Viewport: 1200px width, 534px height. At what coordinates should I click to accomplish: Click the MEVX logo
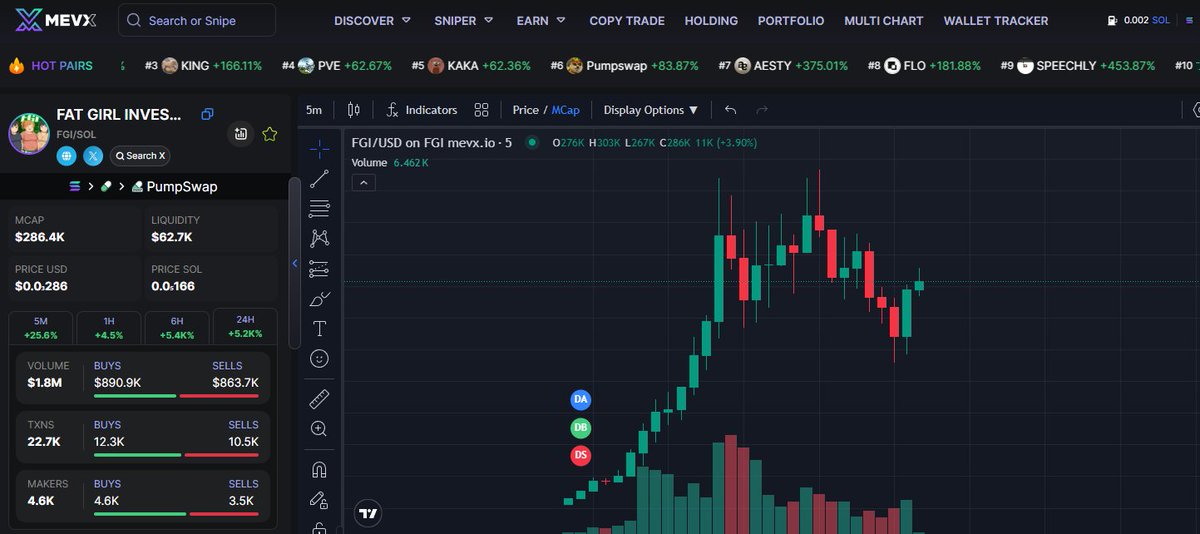click(53, 20)
